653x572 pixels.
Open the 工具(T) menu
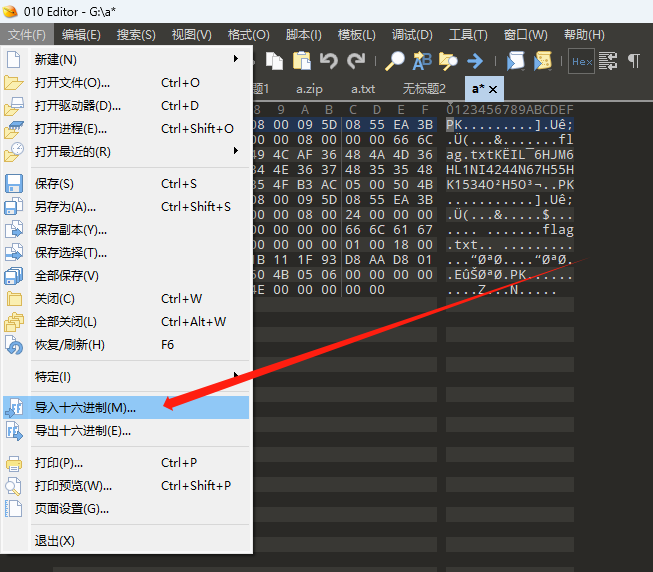(469, 35)
